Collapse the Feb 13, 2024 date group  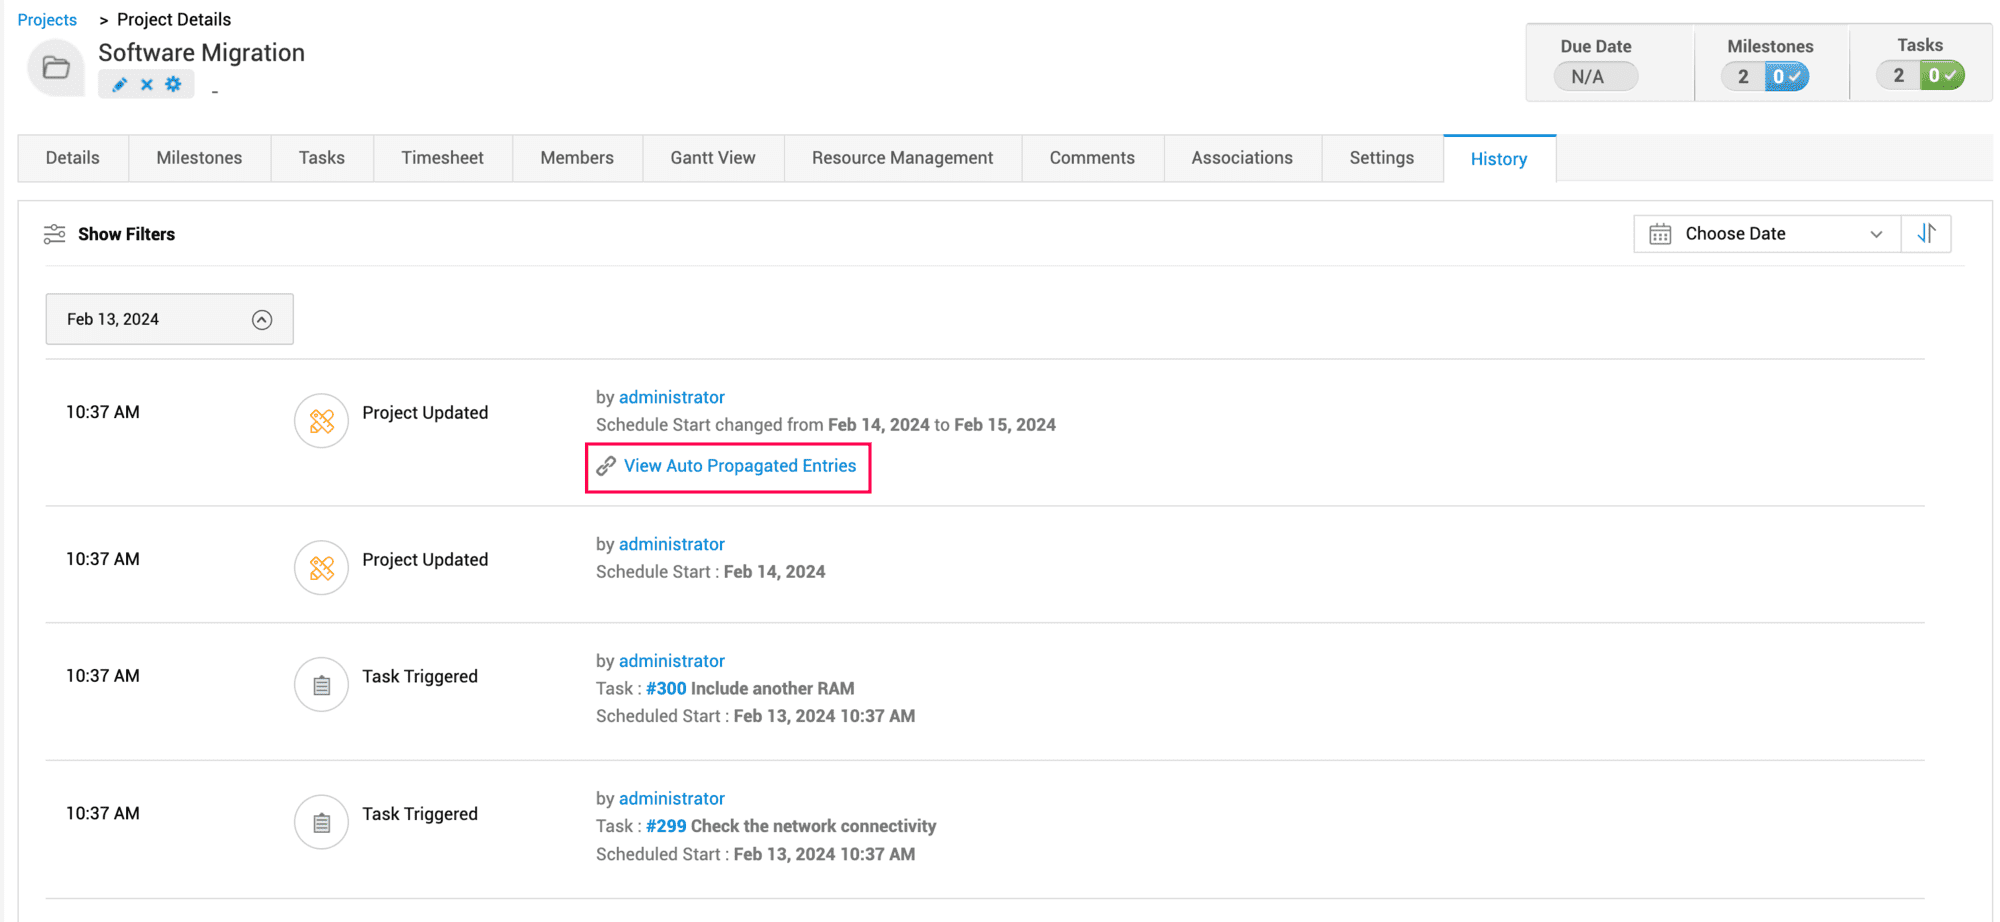click(x=262, y=320)
